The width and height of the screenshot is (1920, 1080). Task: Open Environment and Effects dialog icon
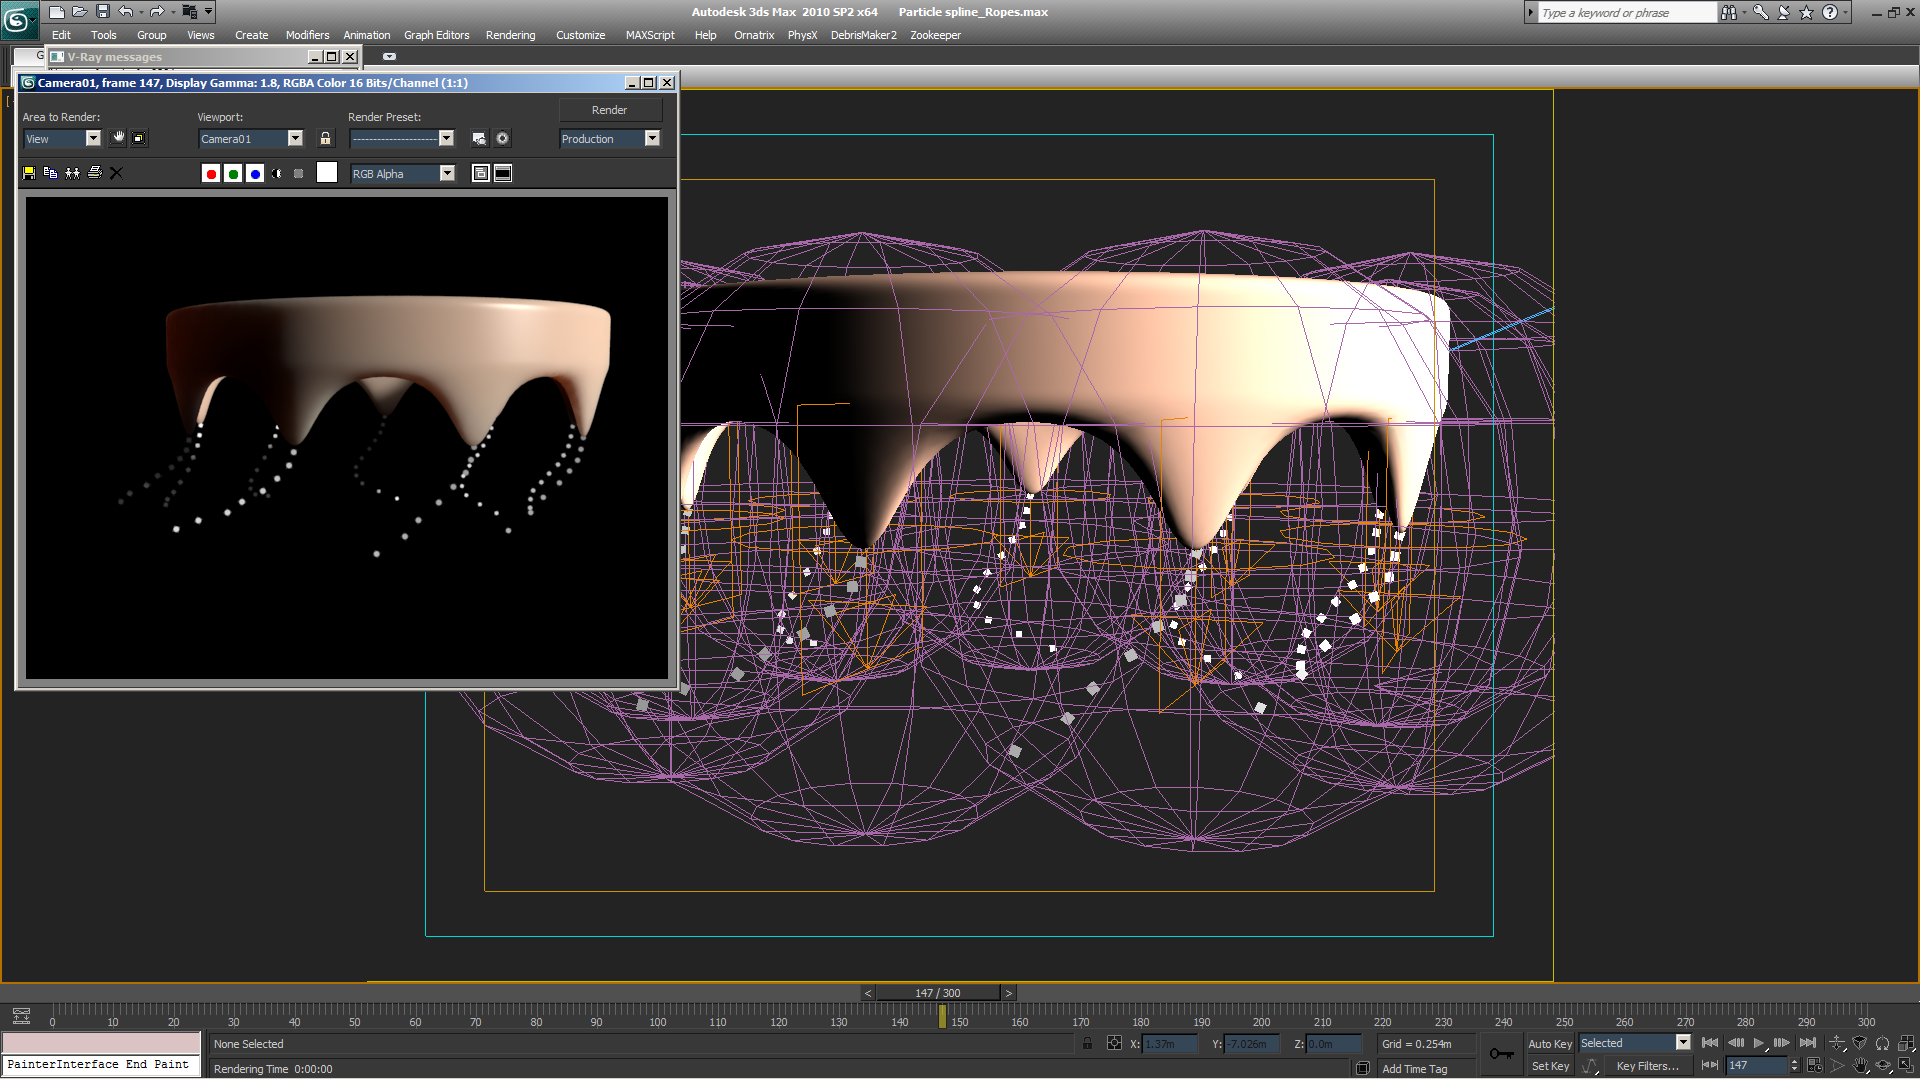[x=503, y=139]
